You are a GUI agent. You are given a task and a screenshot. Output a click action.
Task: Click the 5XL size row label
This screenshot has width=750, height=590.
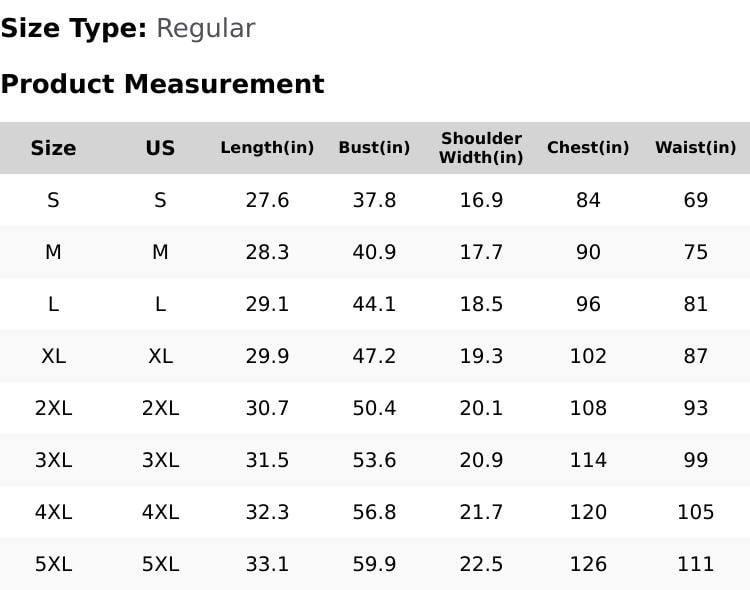53,564
